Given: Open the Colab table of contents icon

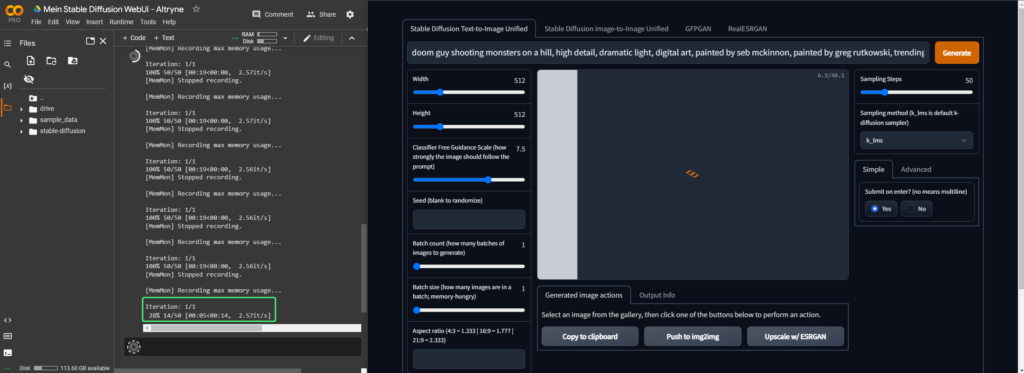Looking at the screenshot, I should coord(8,43).
